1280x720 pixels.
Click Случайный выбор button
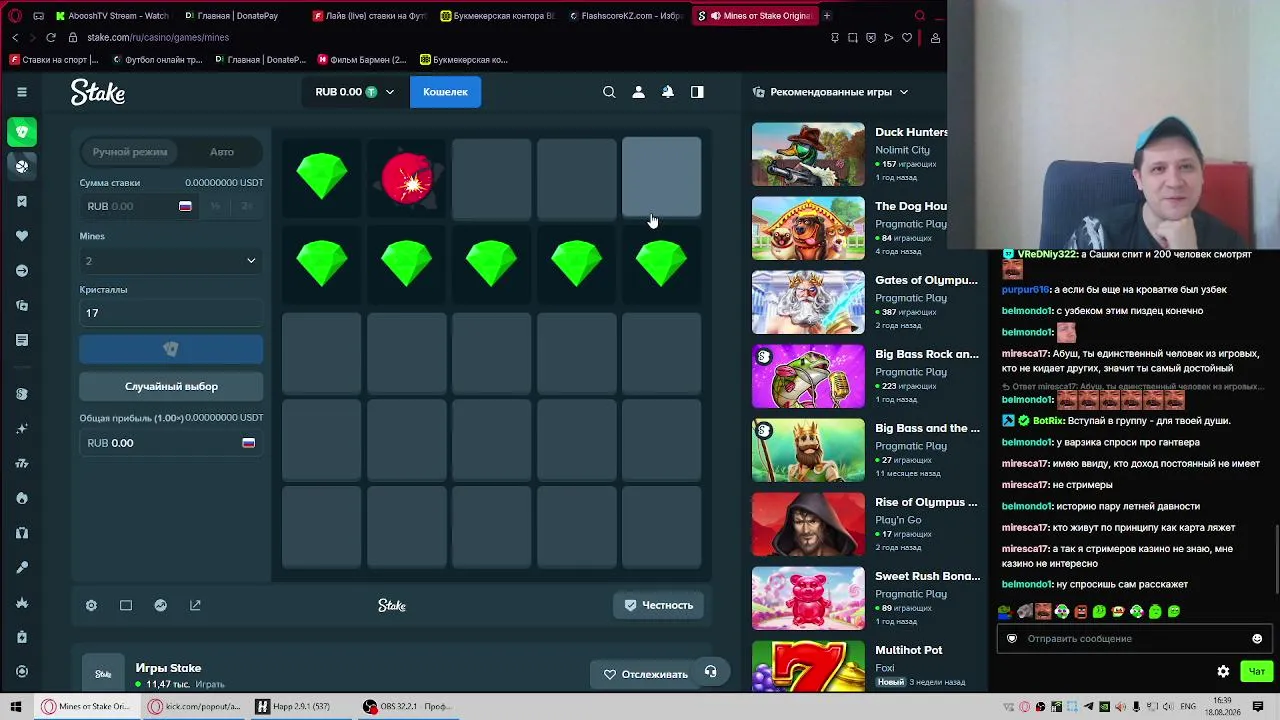click(171, 386)
